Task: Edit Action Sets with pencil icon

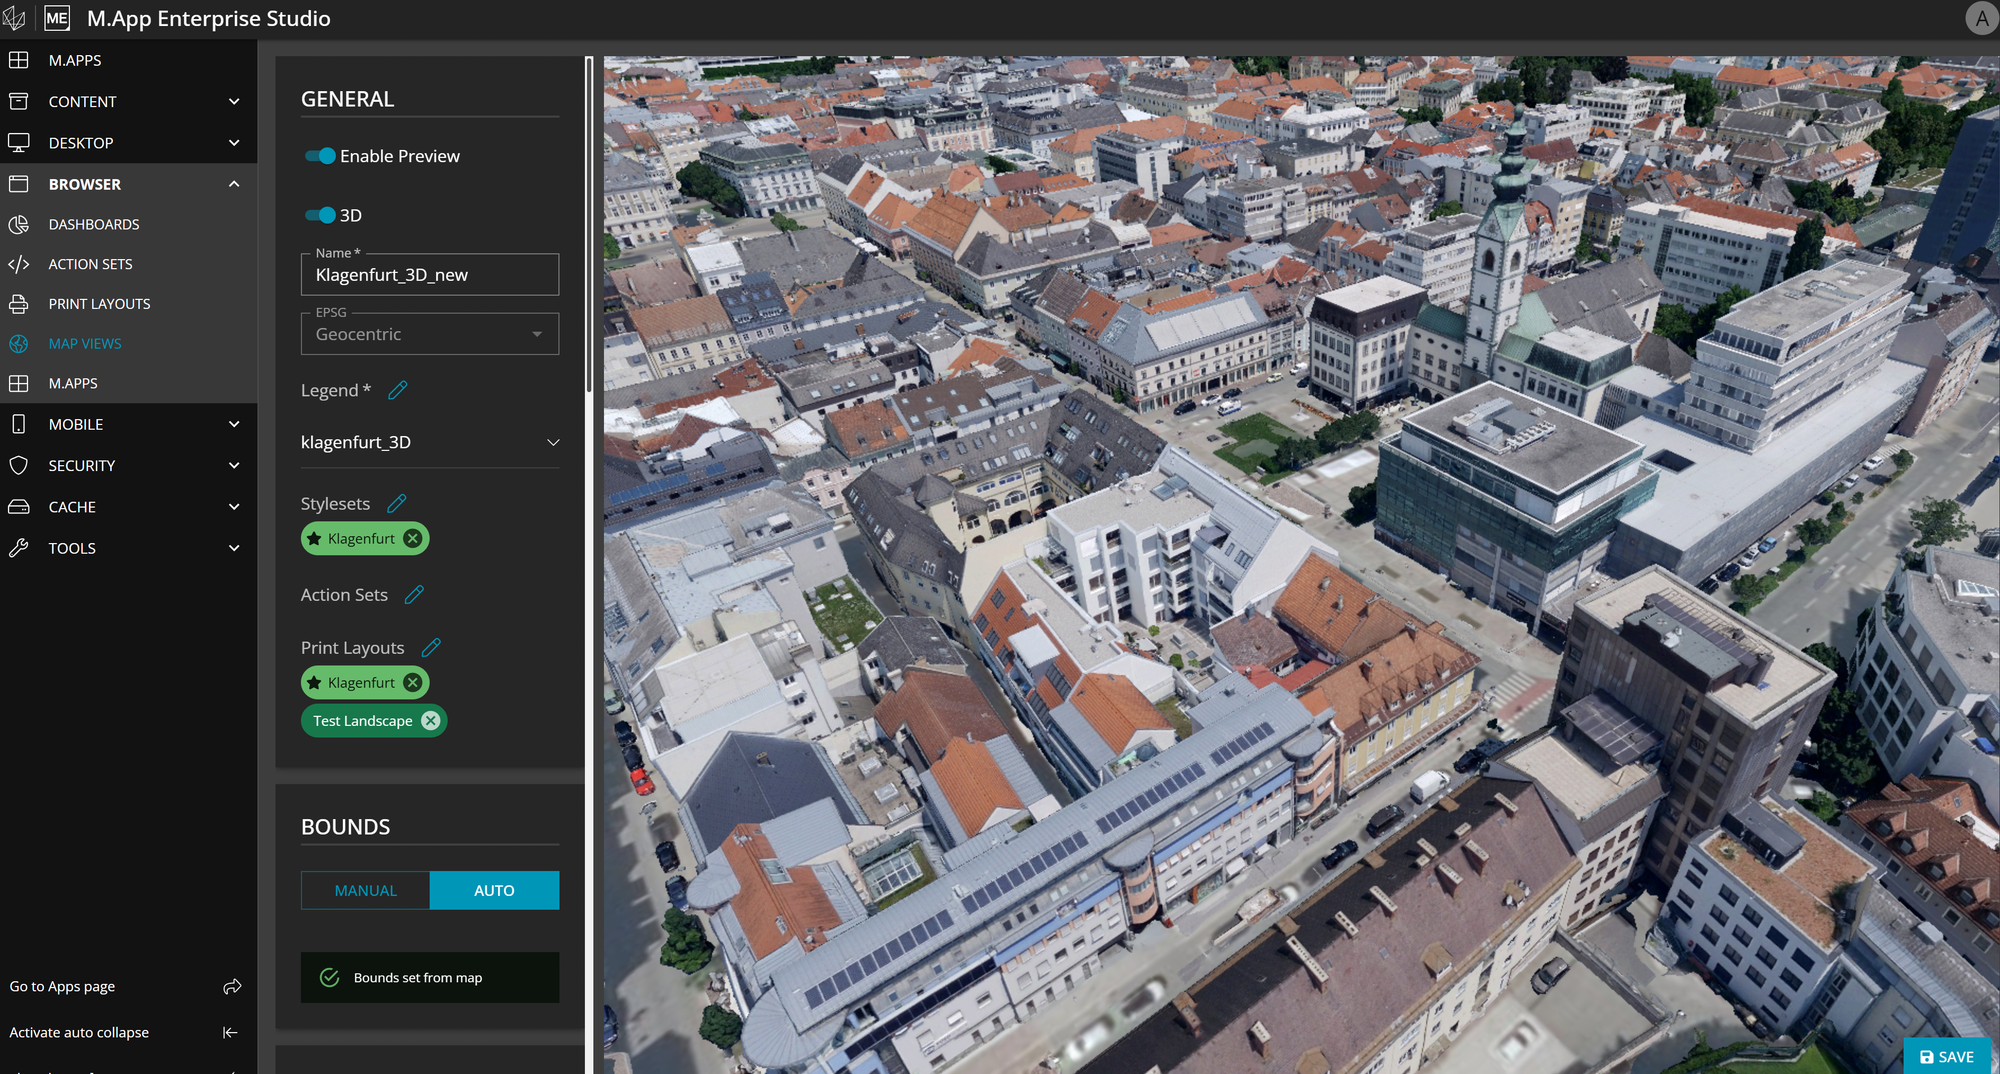Action: [414, 595]
